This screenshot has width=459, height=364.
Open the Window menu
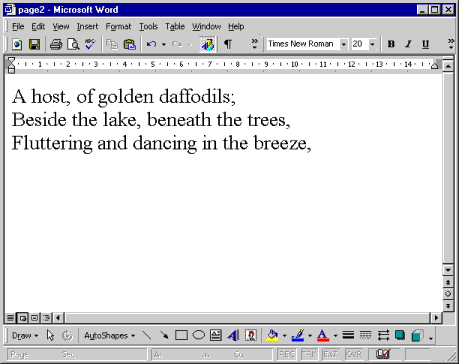pos(206,26)
